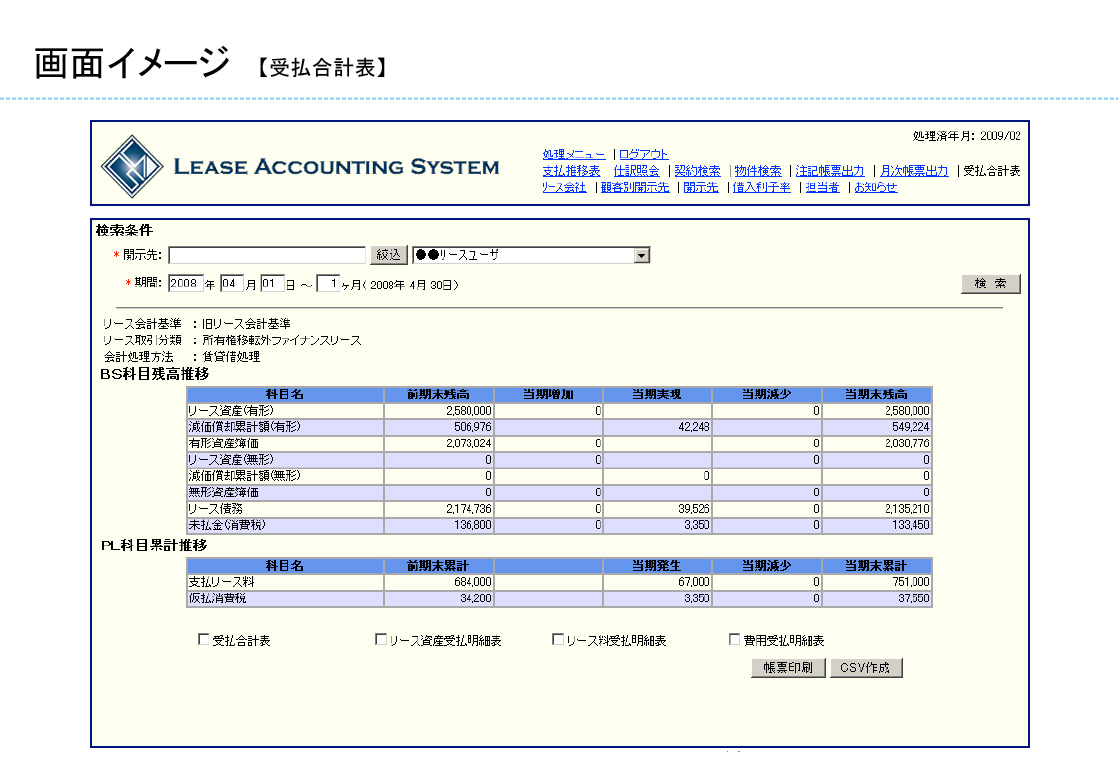
Task: Select the リース債務 row label
Action: [x=216, y=509]
